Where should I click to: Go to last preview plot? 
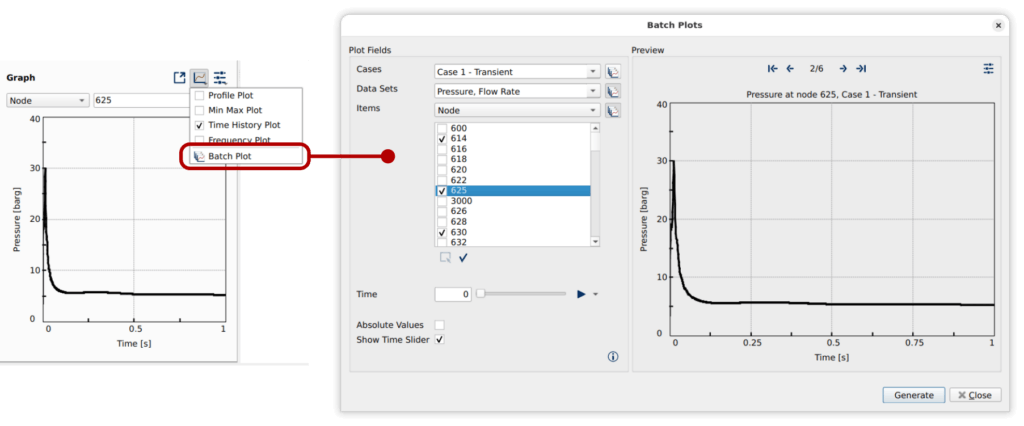(x=861, y=68)
